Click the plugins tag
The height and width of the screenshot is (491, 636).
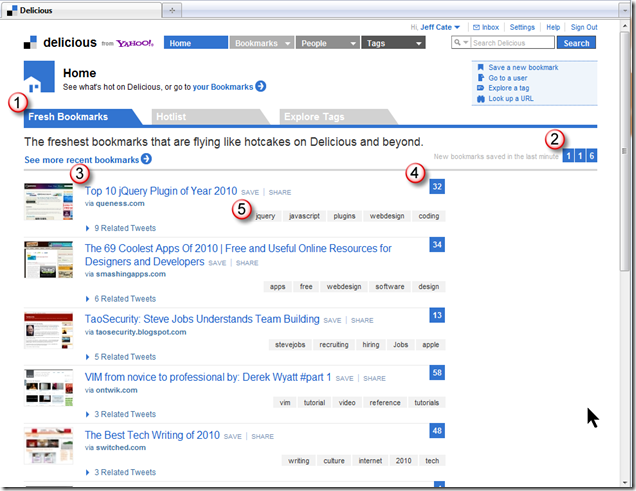344,216
